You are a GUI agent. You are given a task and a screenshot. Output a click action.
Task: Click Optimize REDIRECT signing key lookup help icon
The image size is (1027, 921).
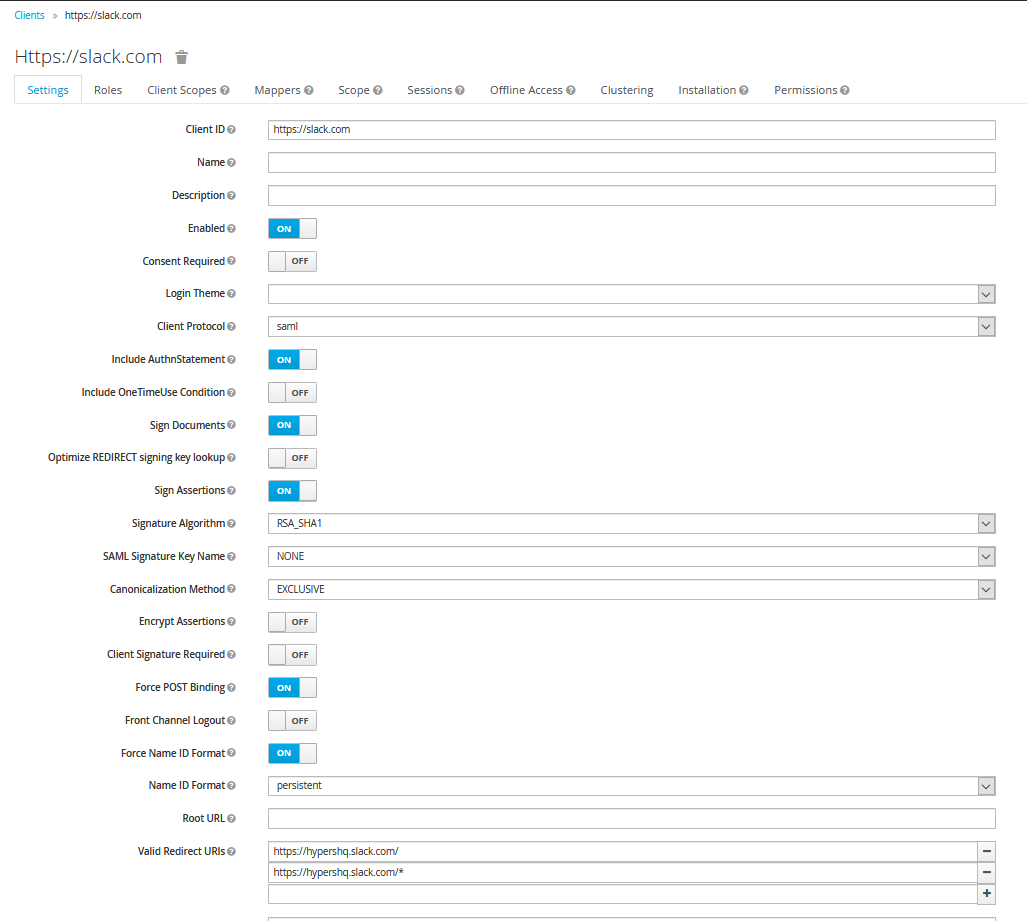tap(231, 457)
